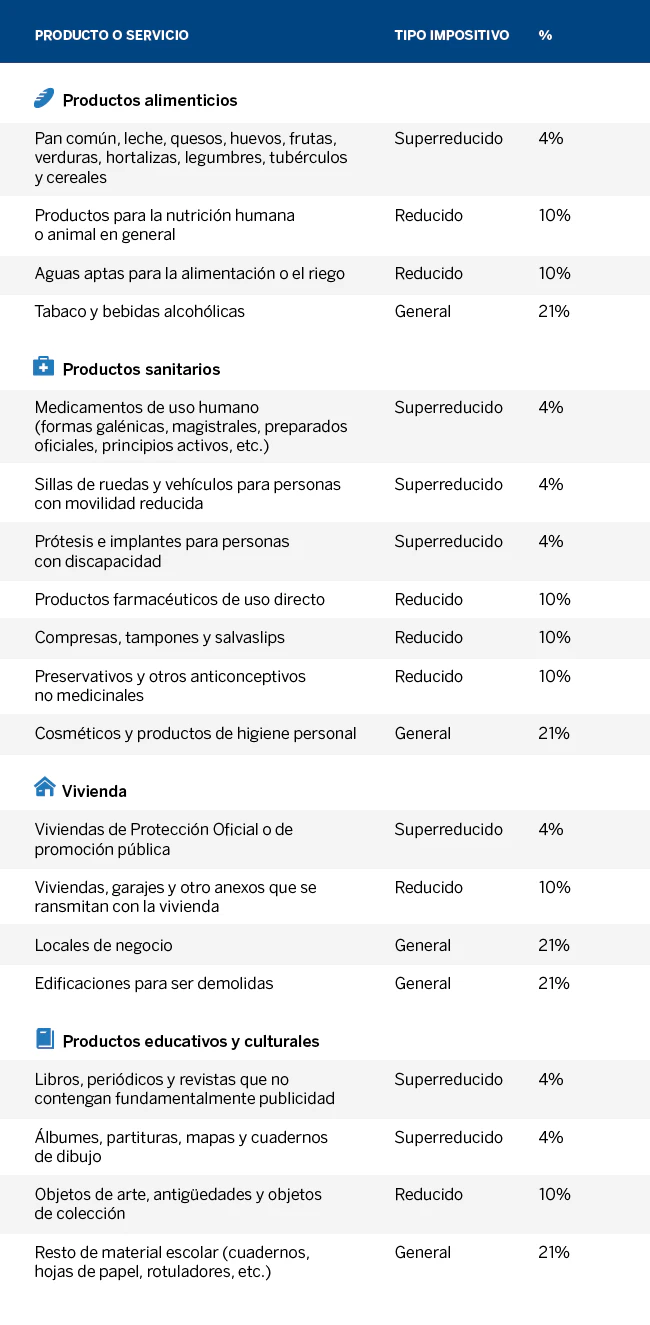Image resolution: width=650 pixels, height=1325 pixels.
Task: Click the PRODUCTO O SERVICIO column header
Action: [x=112, y=35]
